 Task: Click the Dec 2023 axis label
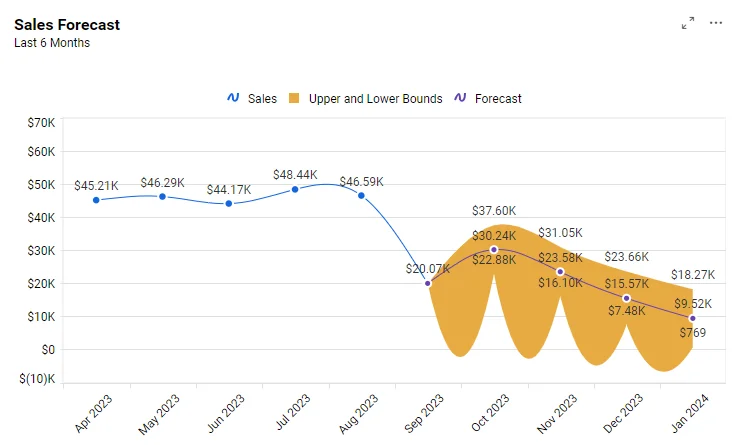coord(623,414)
